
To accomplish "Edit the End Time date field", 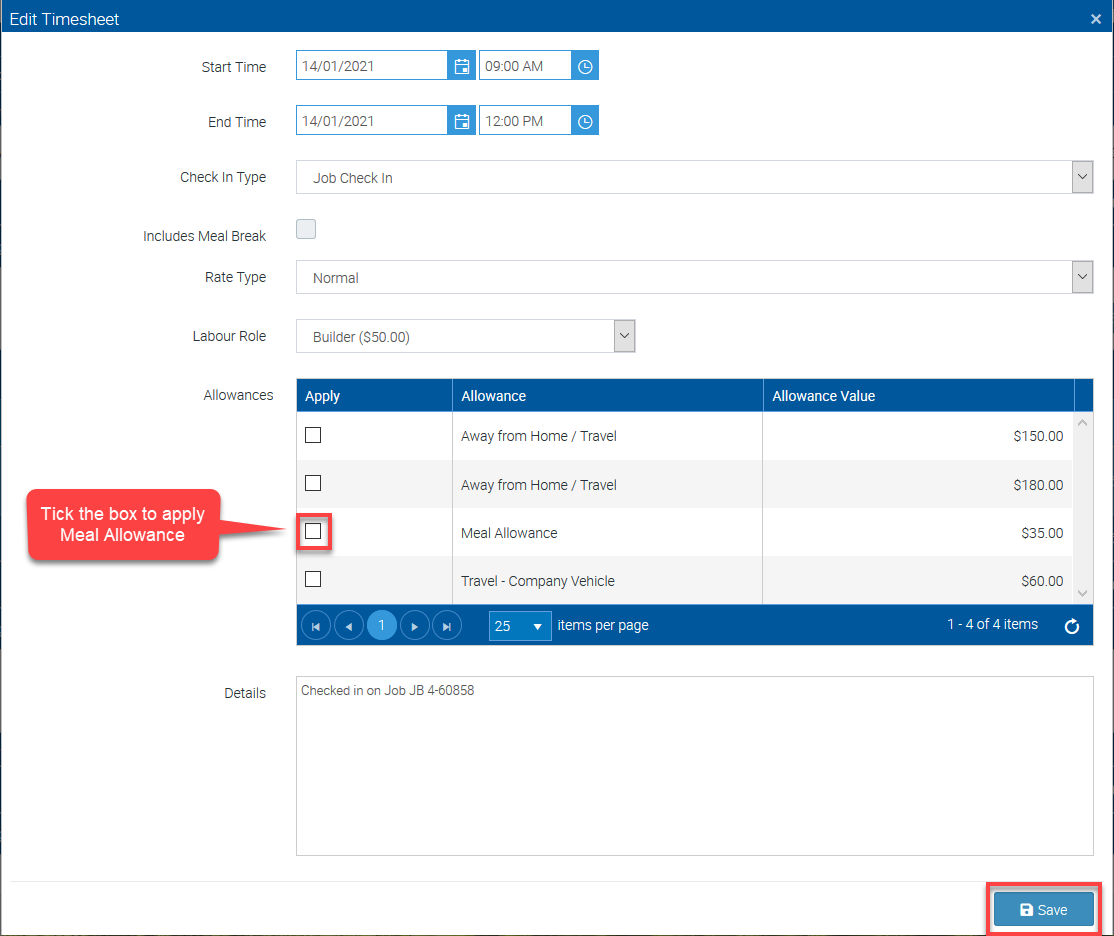I will tap(372, 121).
